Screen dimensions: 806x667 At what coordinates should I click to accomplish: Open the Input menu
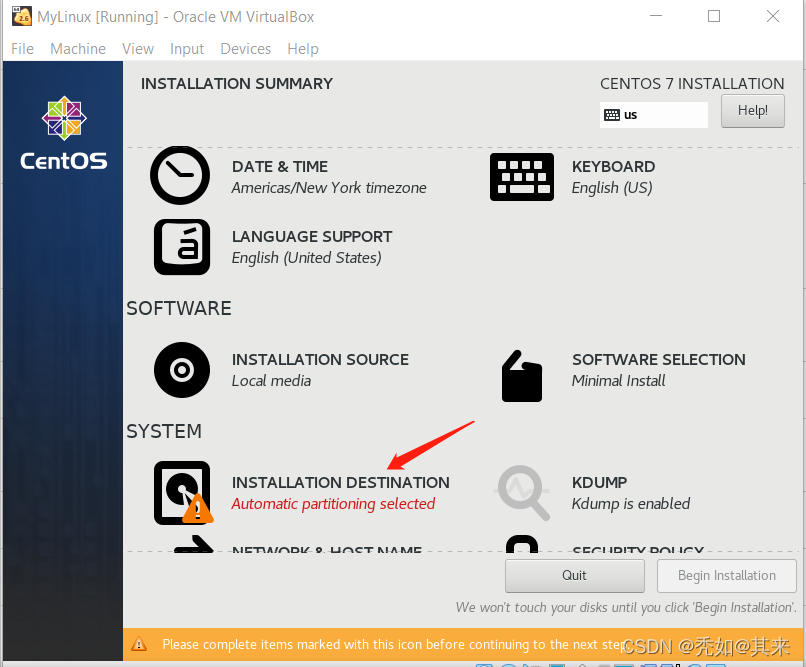187,49
